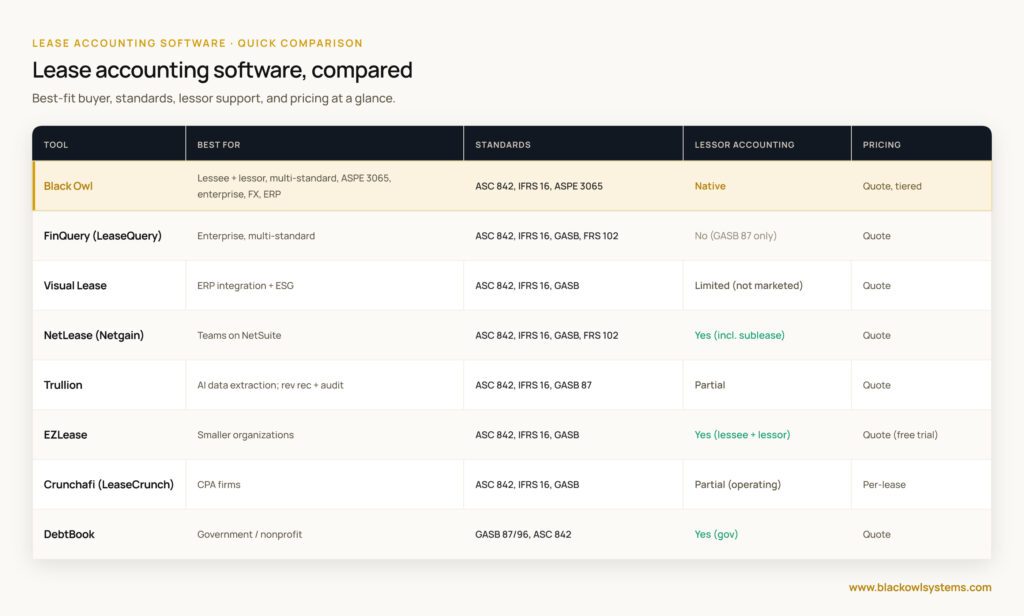Select FinQuery (LeaseQuery) tool name

click(x=103, y=236)
